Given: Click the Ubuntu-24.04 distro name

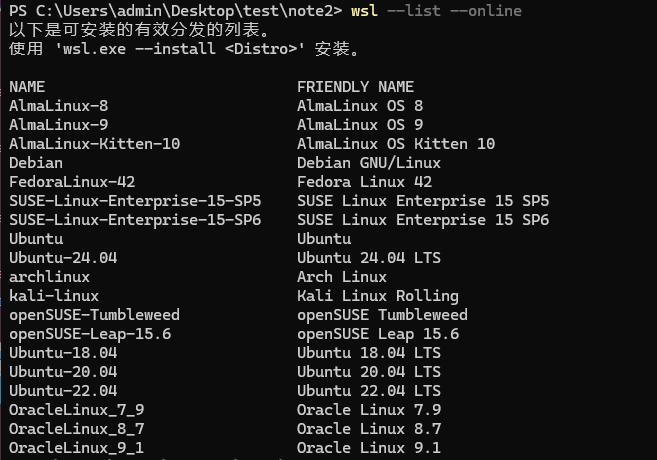Looking at the screenshot, I should point(63,258).
